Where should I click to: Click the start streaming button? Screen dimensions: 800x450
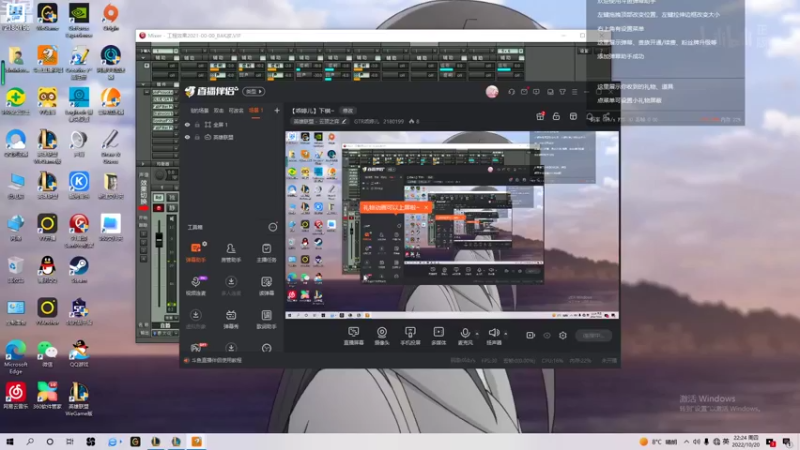point(593,335)
